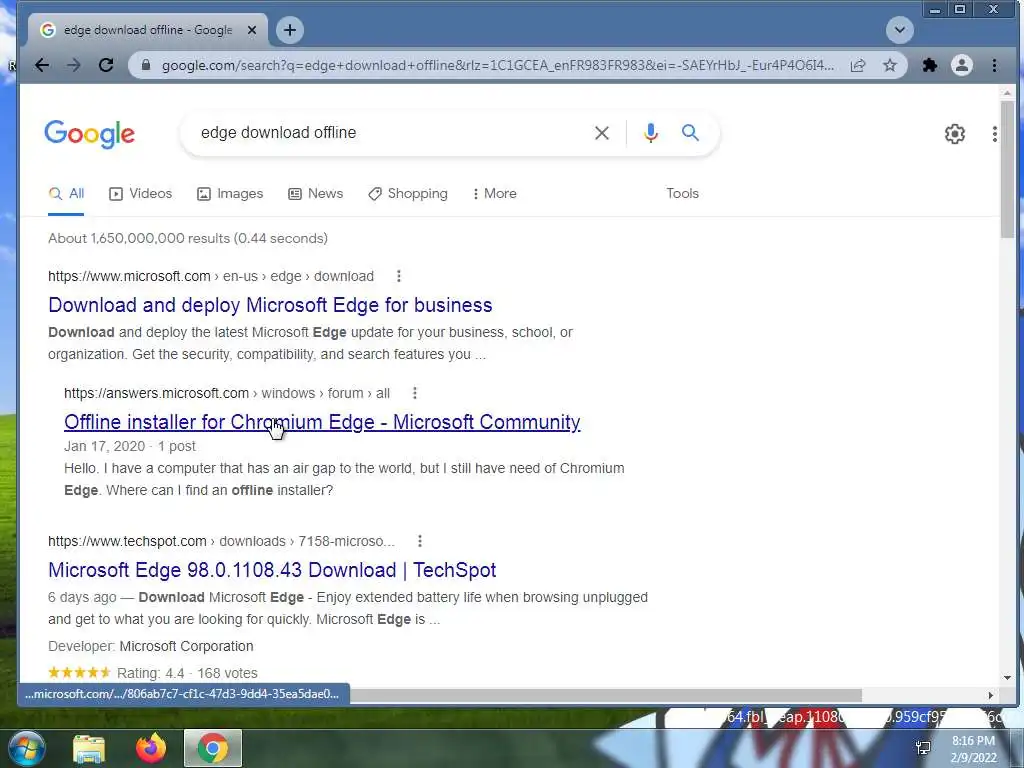Clear the search query with the X

pyautogui.click(x=601, y=133)
